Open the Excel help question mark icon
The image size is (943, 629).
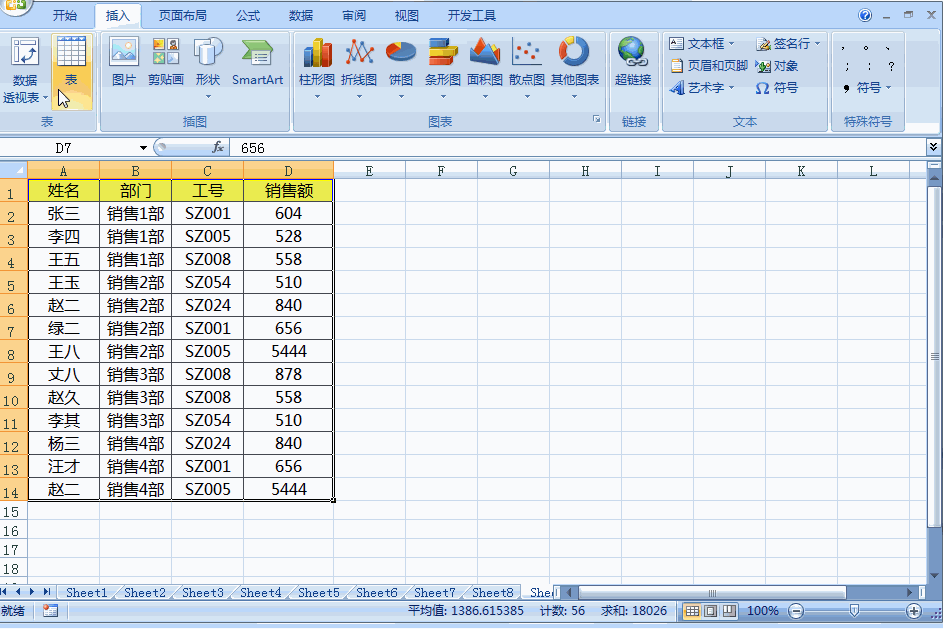click(865, 15)
